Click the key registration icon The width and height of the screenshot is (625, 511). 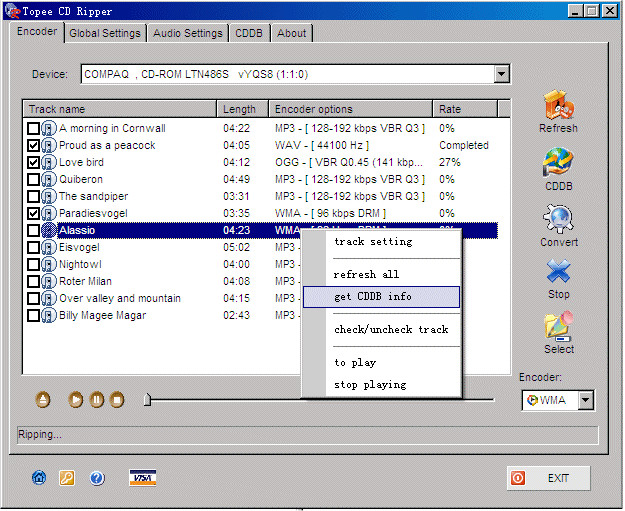(67, 478)
